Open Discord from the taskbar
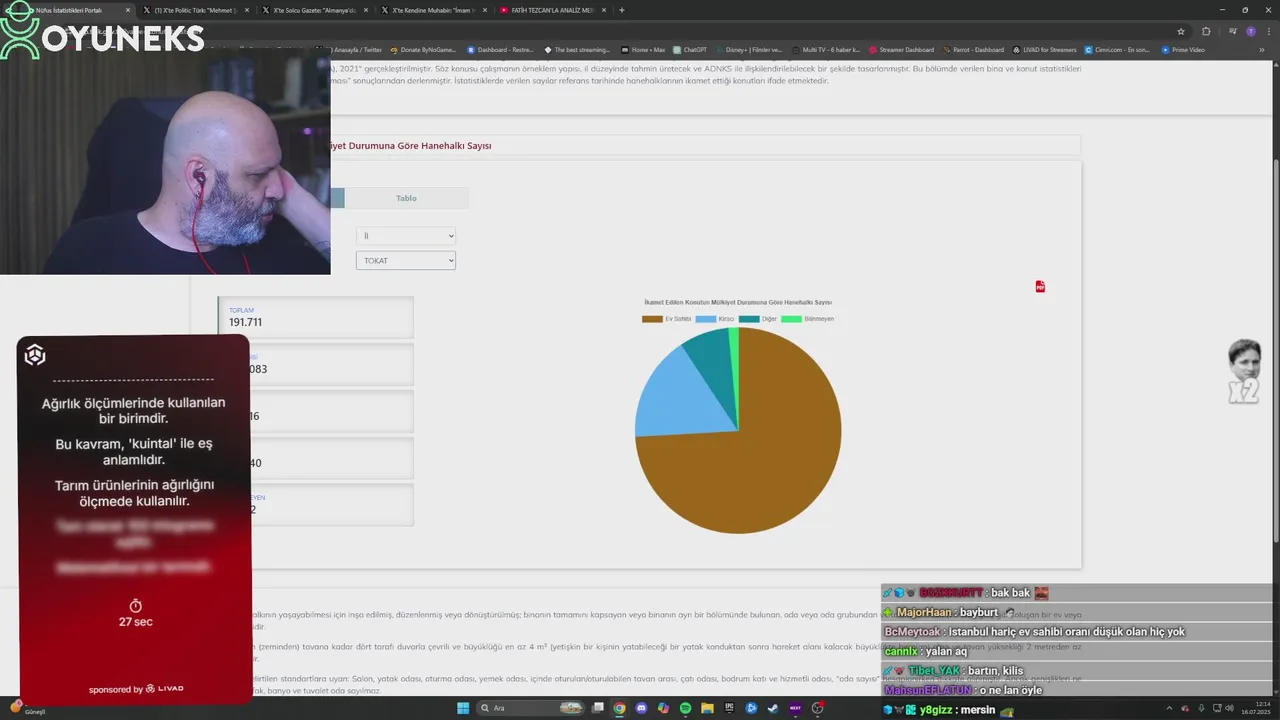 tap(641, 708)
